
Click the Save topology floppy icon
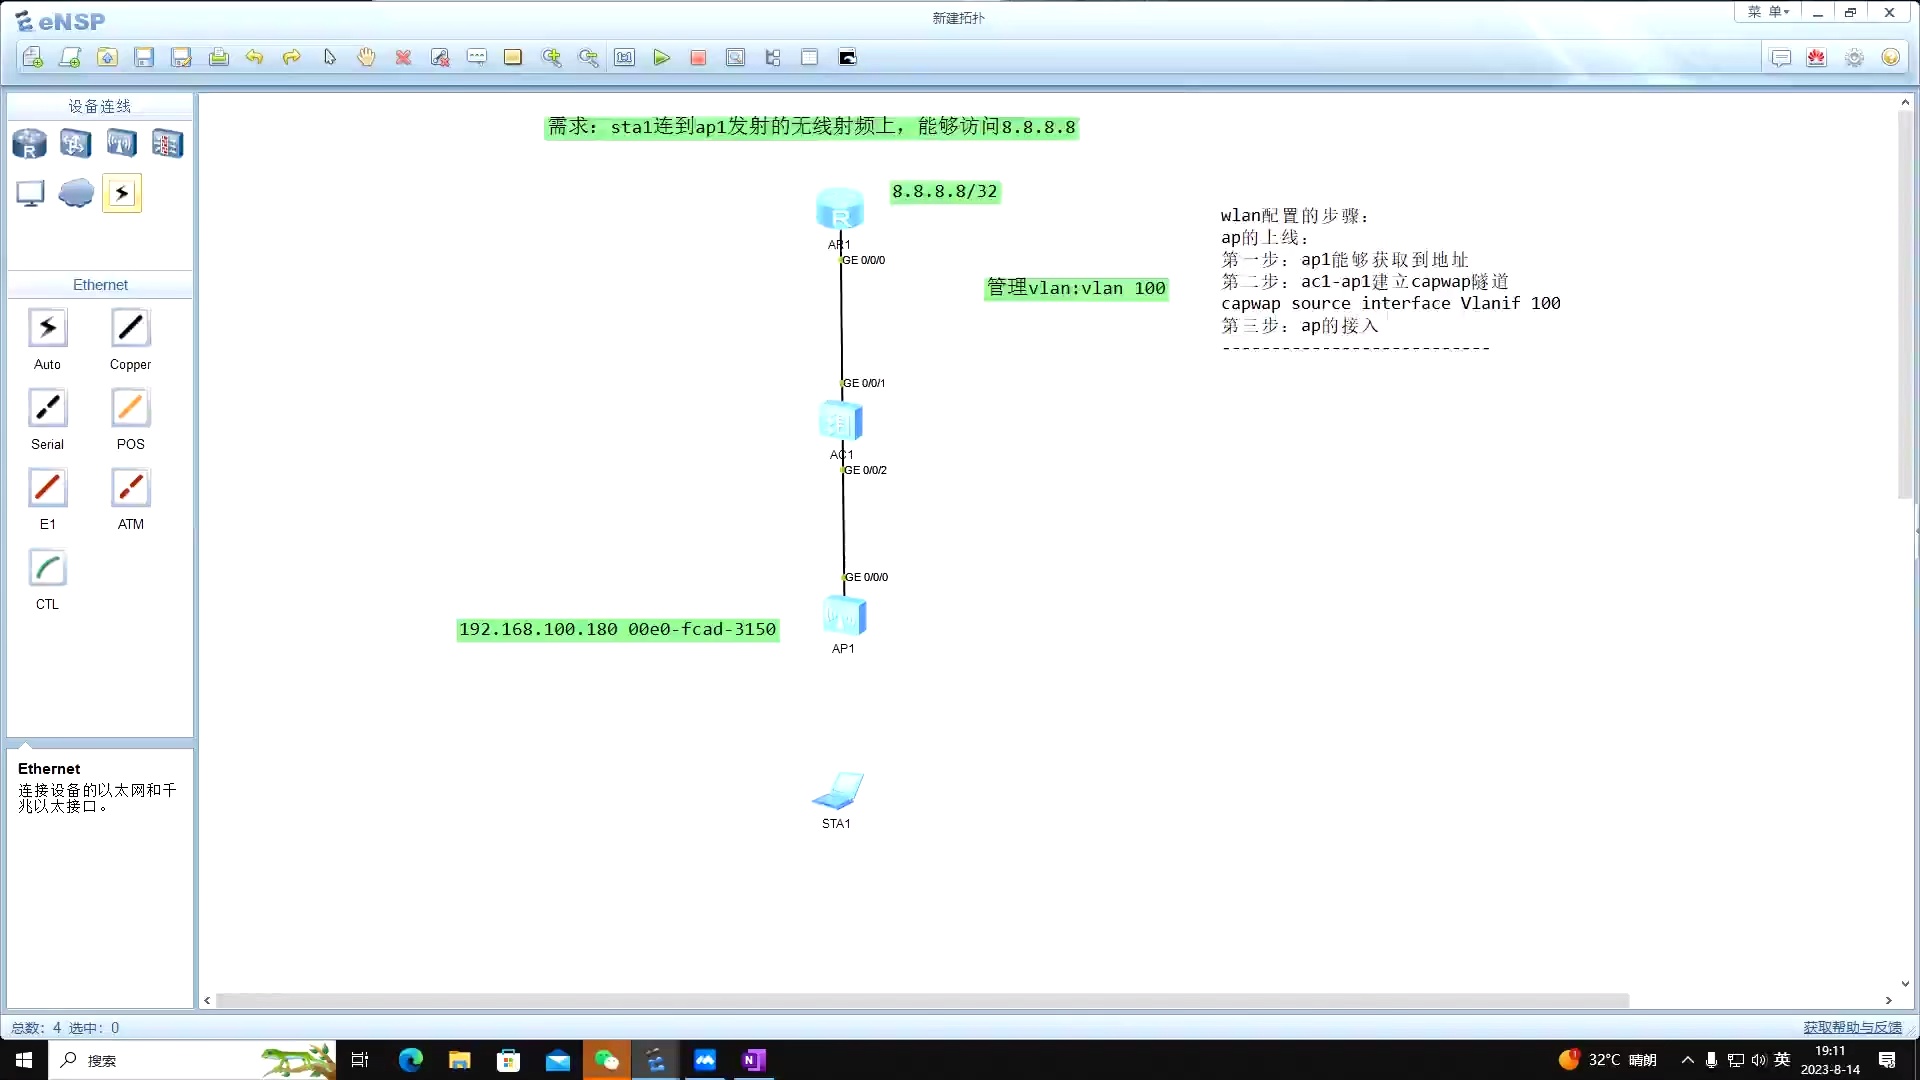[x=144, y=58]
